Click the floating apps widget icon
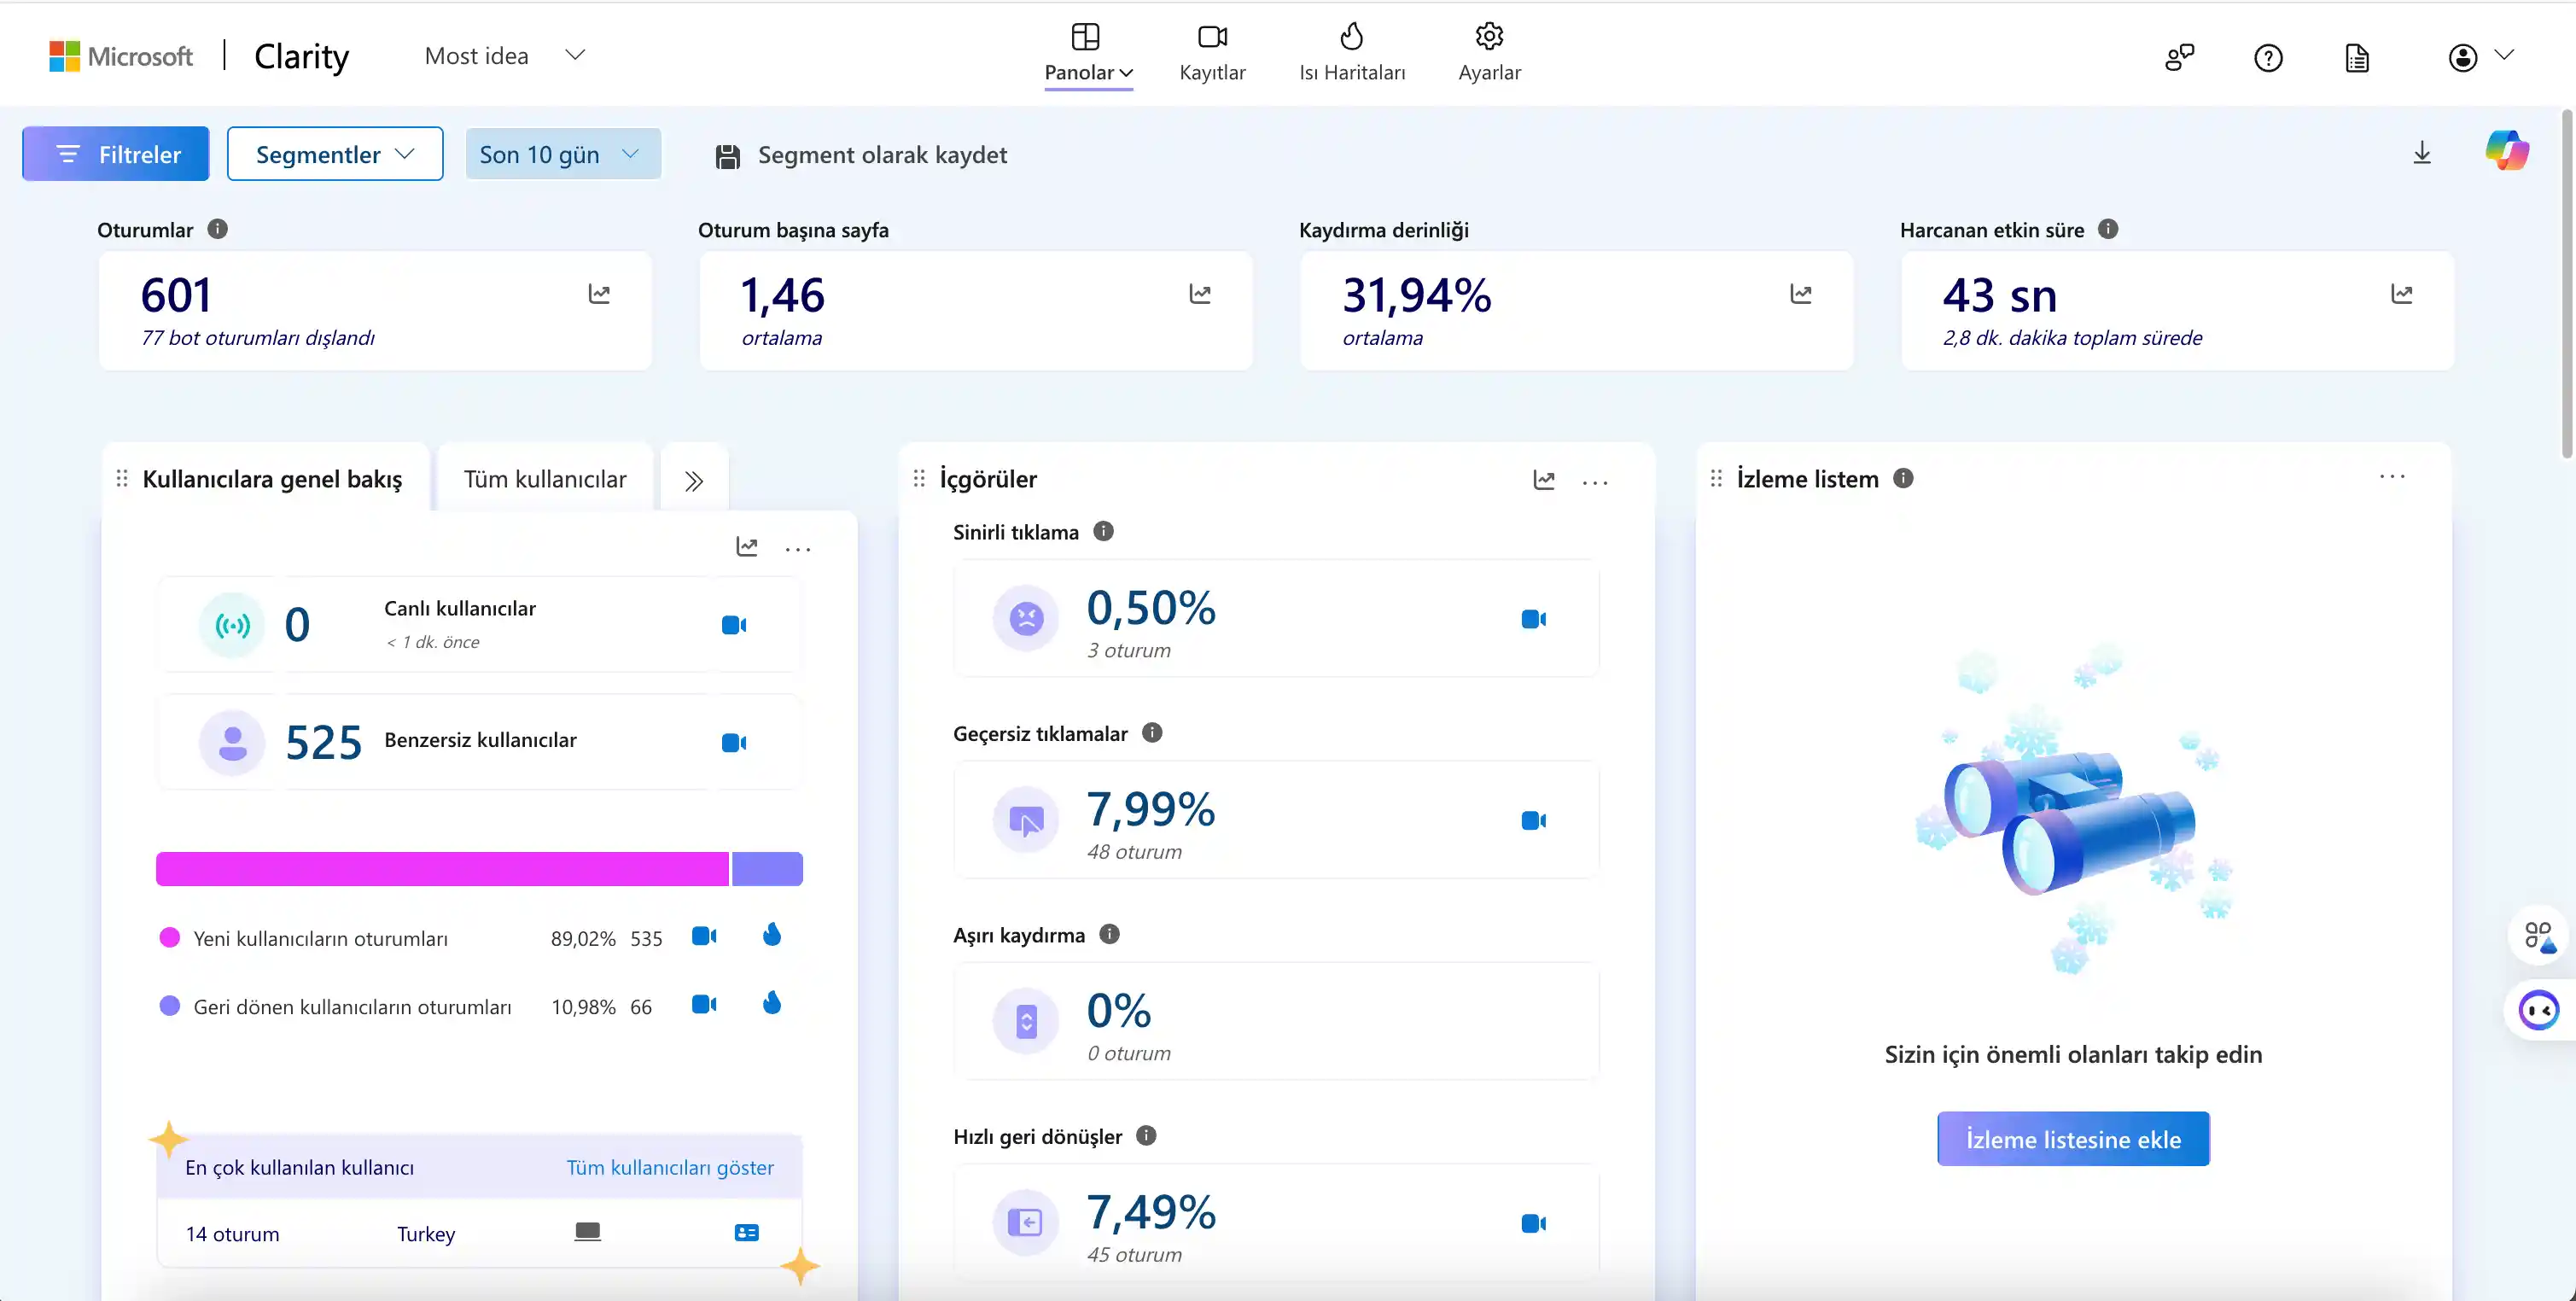Screen dimensions: 2576x1301 point(2539,936)
